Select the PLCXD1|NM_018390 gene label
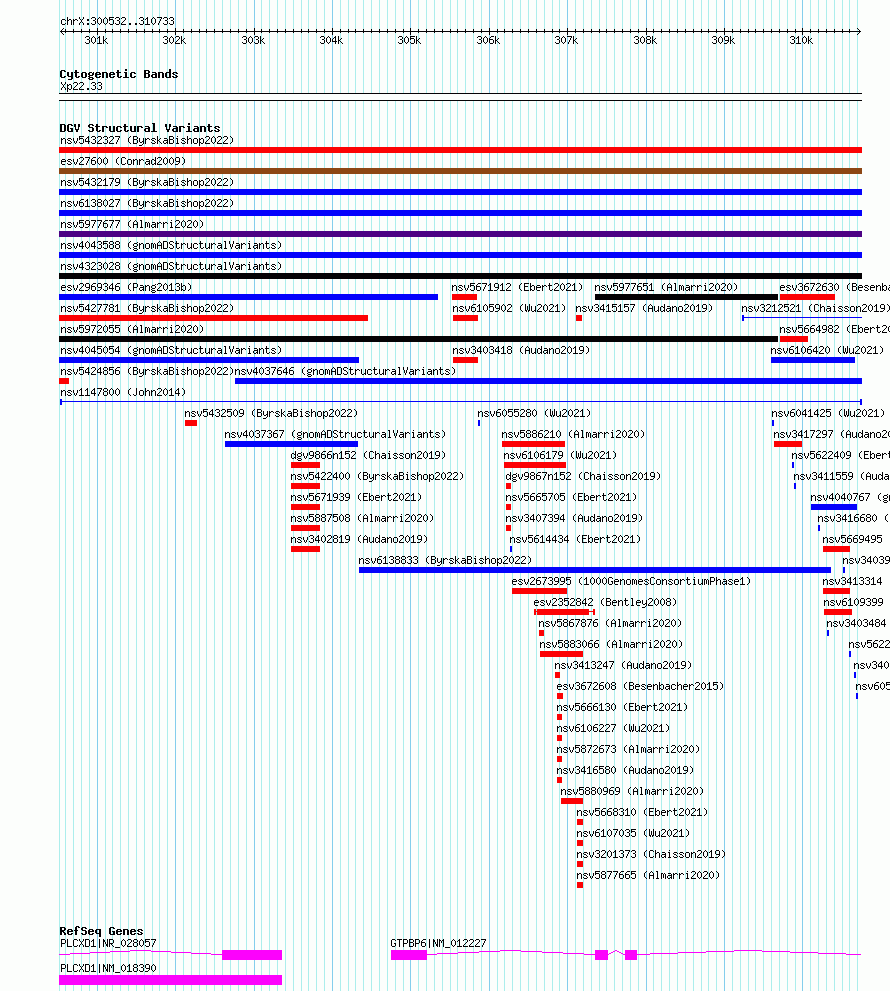This screenshot has width=890, height=991. point(108,968)
